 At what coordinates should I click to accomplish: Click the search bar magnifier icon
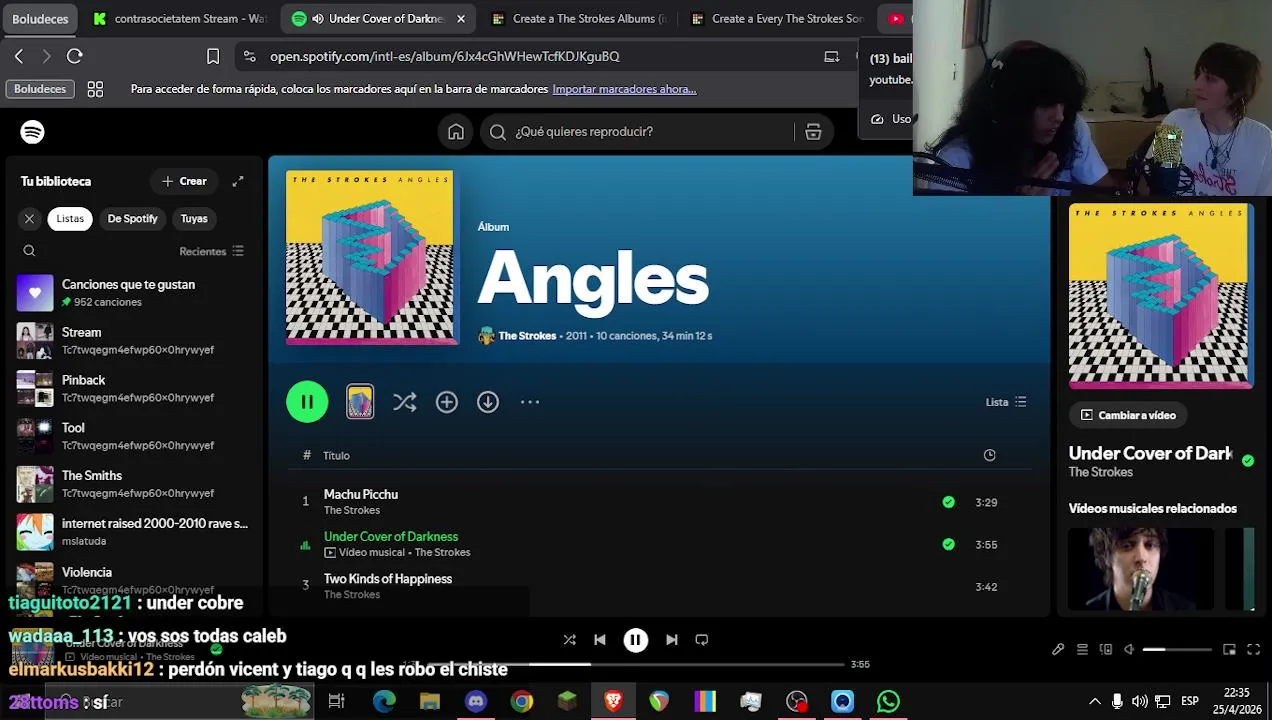[x=497, y=132]
